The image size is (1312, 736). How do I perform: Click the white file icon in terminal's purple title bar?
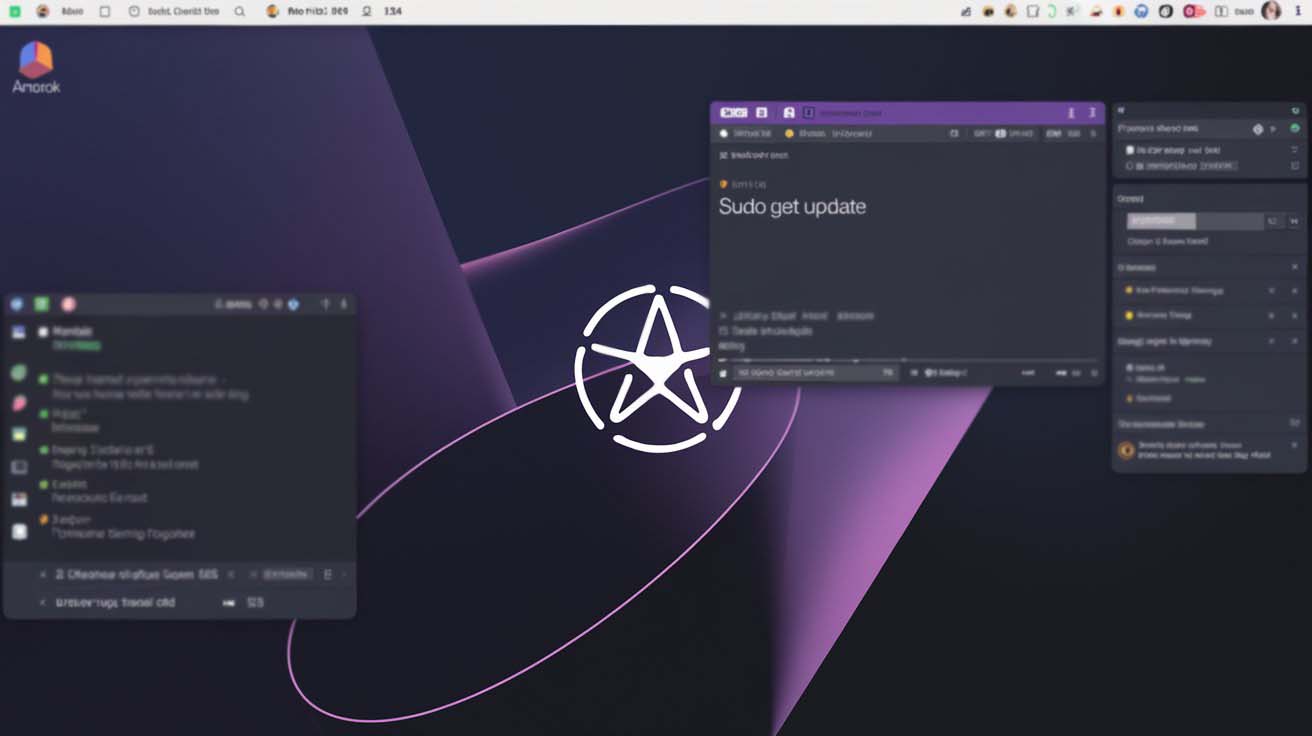(789, 113)
